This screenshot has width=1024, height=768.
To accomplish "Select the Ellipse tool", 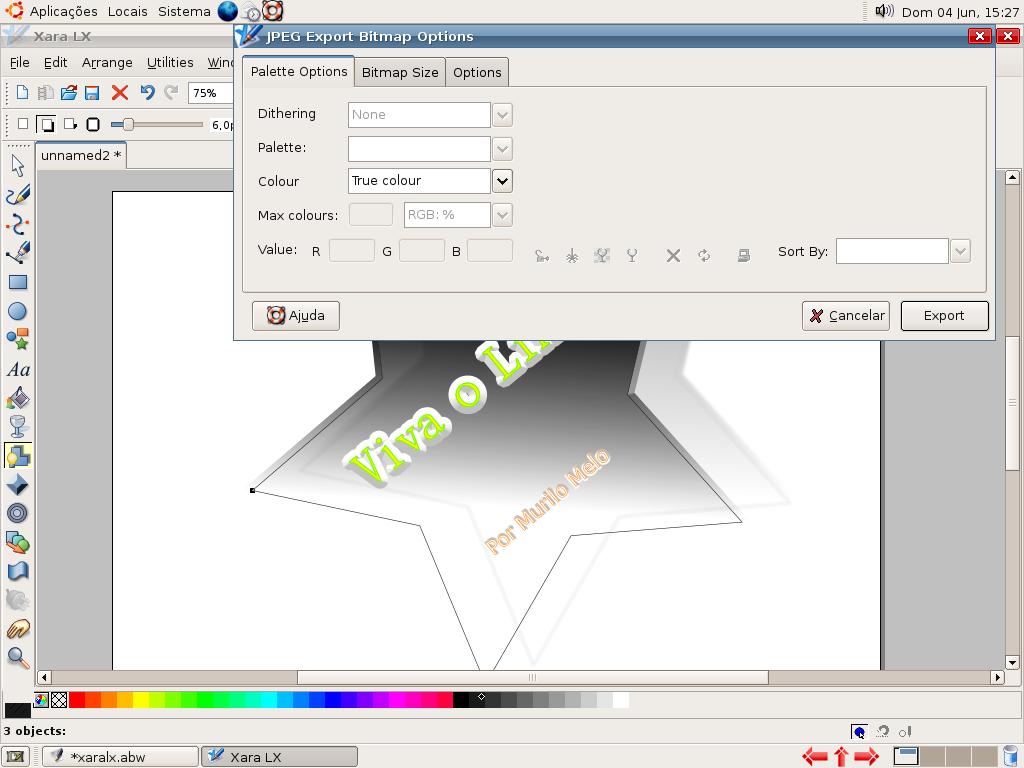I will pyautogui.click(x=18, y=311).
